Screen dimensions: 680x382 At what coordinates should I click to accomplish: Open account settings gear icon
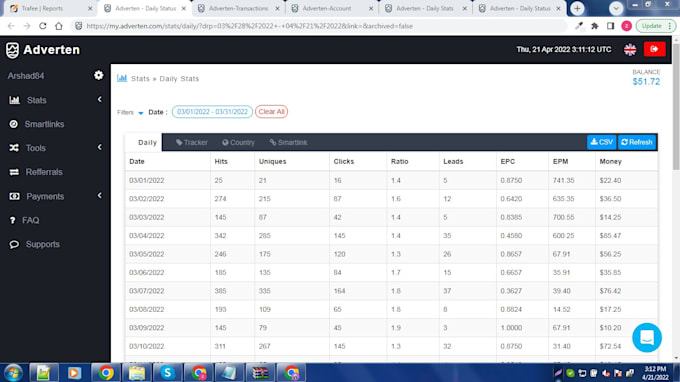(98, 75)
